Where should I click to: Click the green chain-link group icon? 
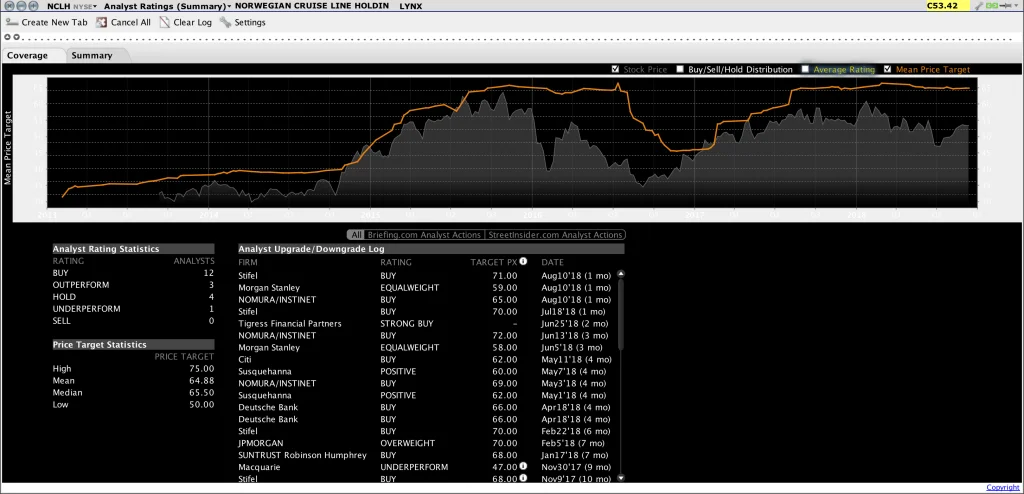pyautogui.click(x=991, y=5)
